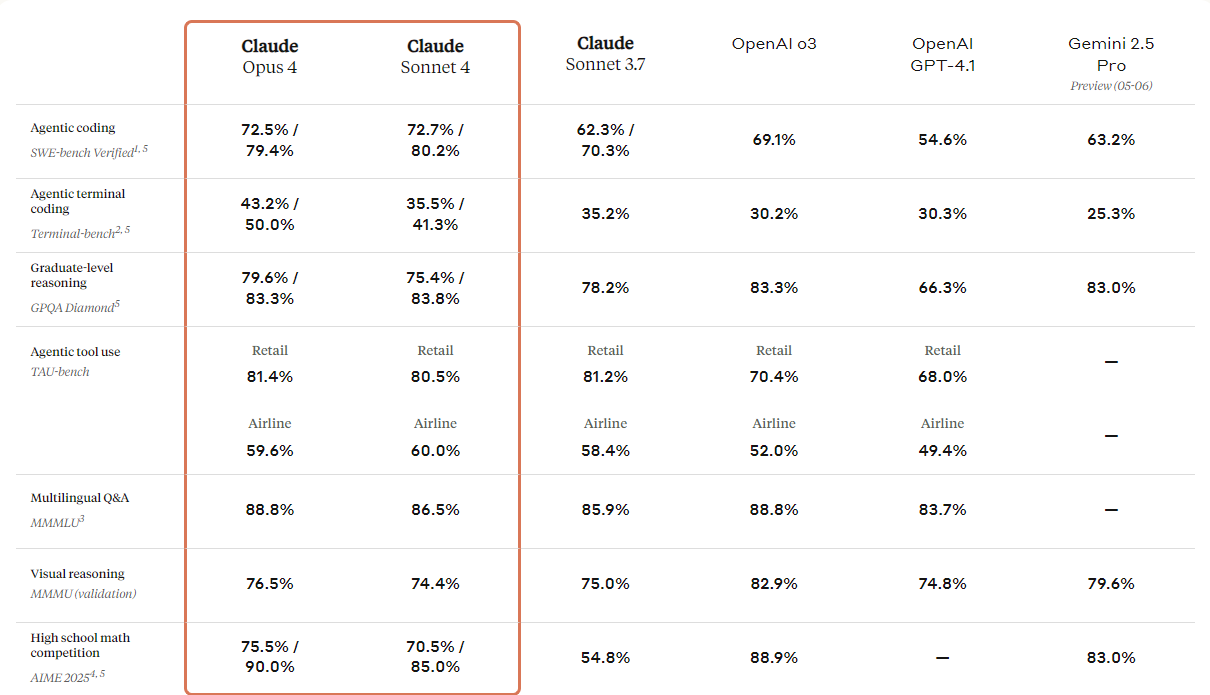Select the Claude Sonnet 4 column header

[435, 57]
